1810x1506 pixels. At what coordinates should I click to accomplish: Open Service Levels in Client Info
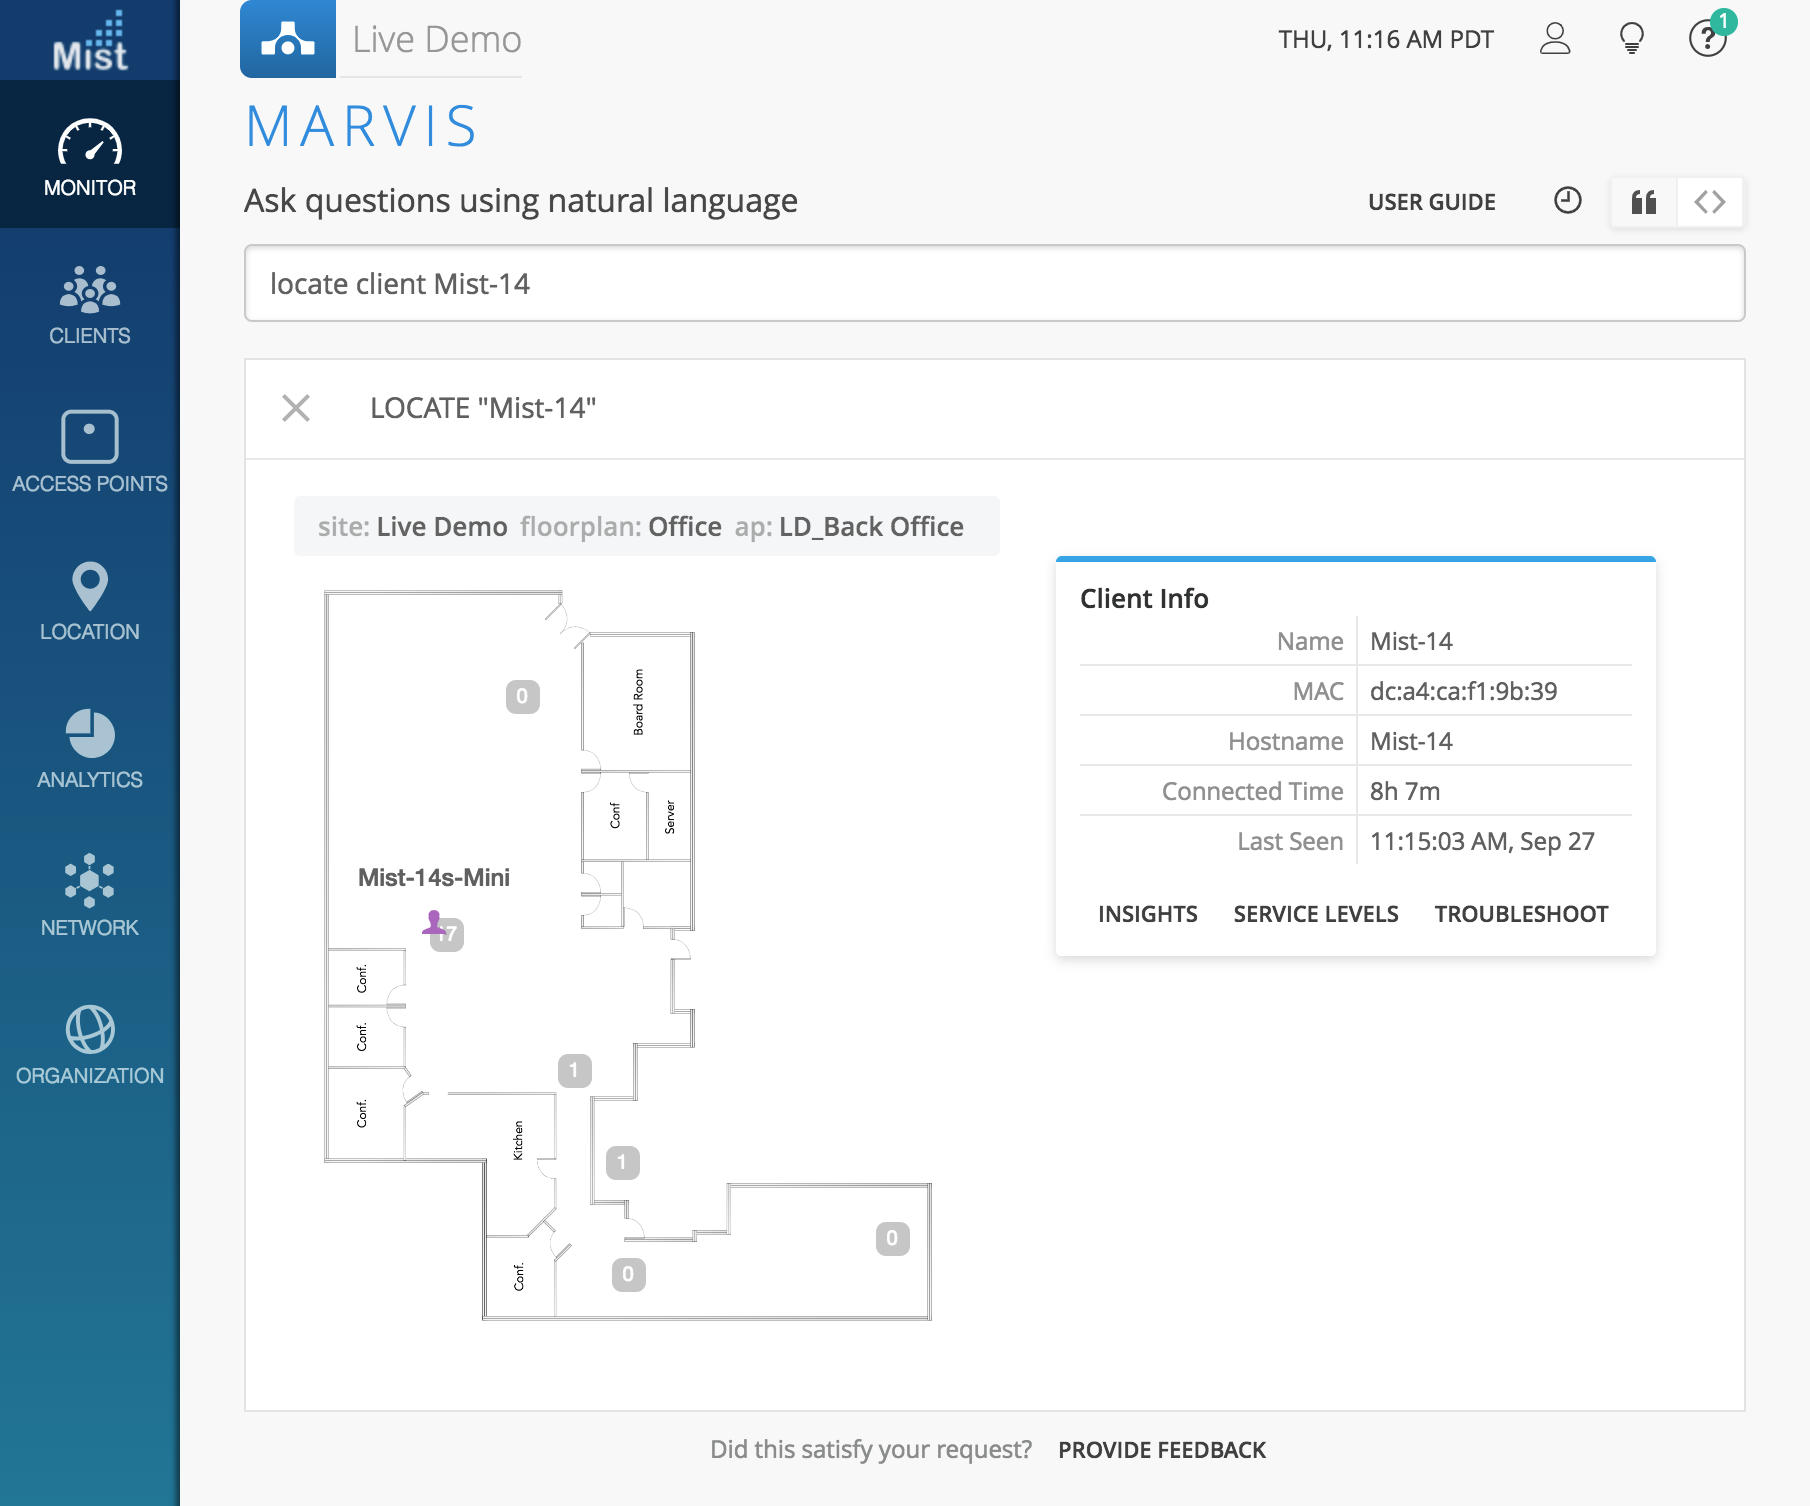1315,914
